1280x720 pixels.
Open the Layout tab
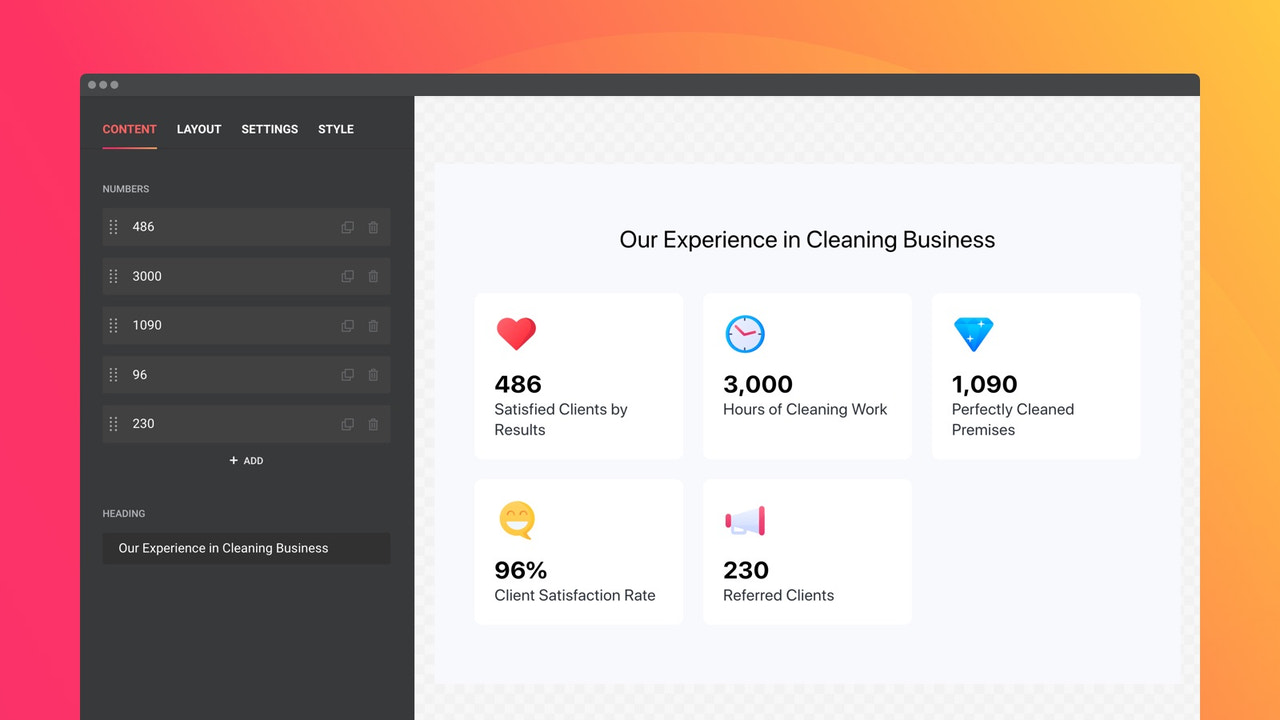pos(199,129)
